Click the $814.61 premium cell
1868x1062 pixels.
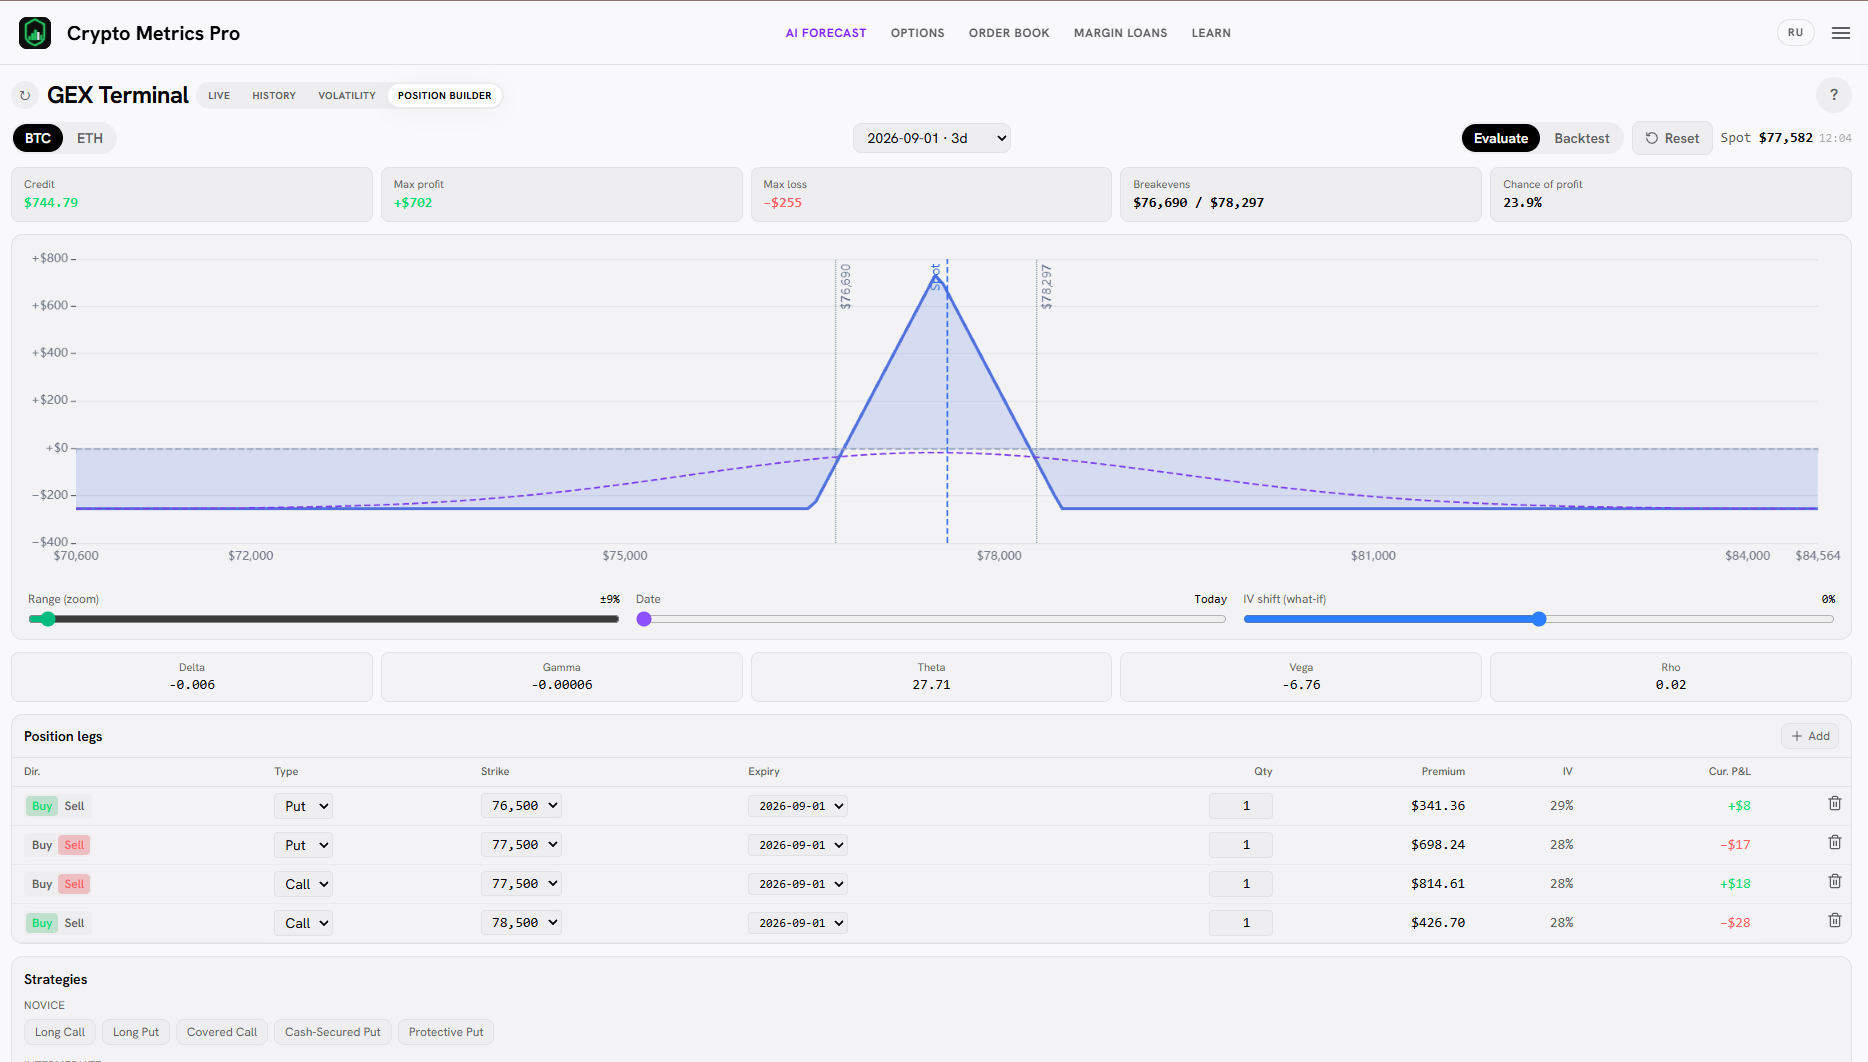(x=1437, y=884)
